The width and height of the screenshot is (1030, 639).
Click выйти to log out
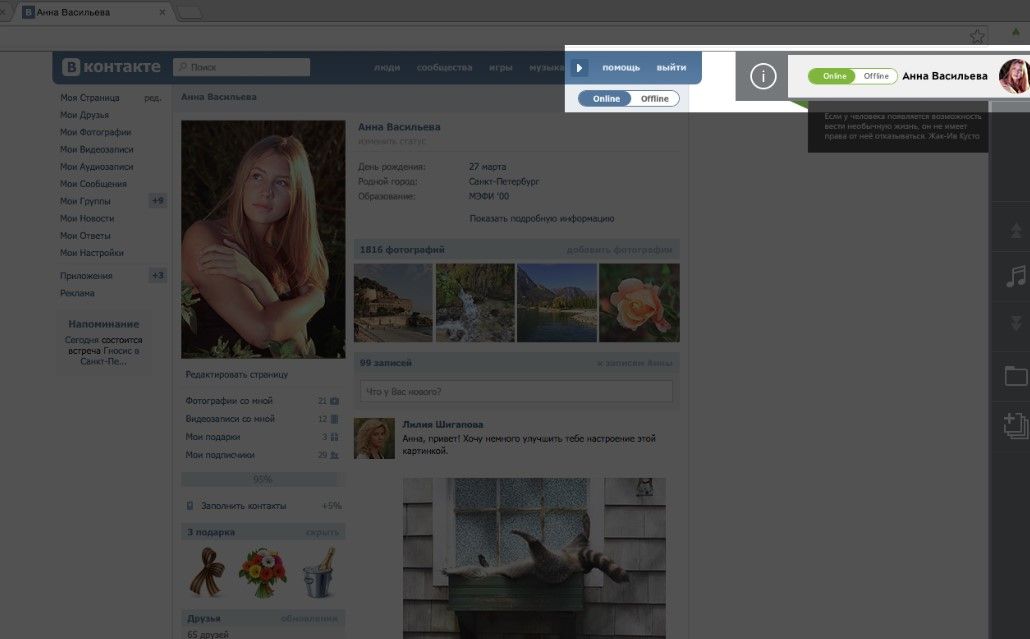point(671,68)
